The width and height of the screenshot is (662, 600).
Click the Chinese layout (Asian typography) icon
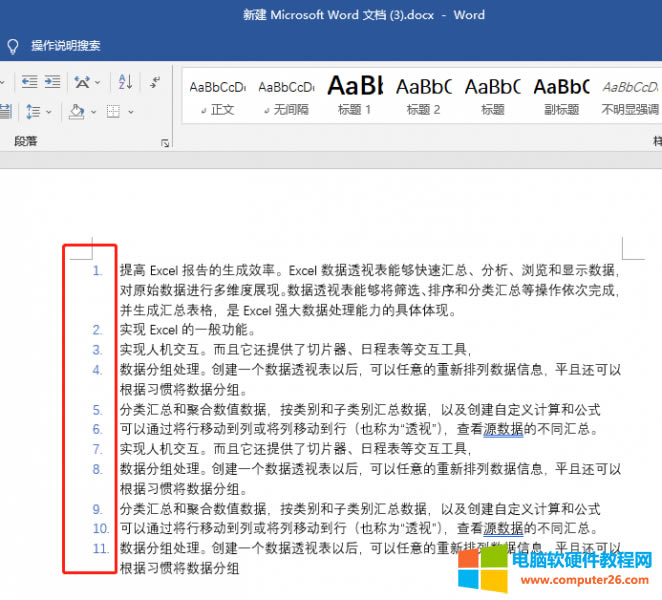click(x=83, y=82)
